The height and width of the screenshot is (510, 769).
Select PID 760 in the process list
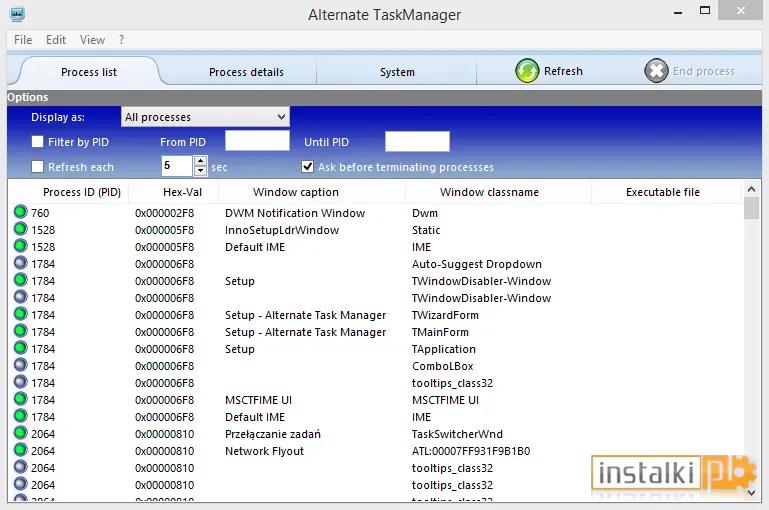pyautogui.click(x=40, y=213)
